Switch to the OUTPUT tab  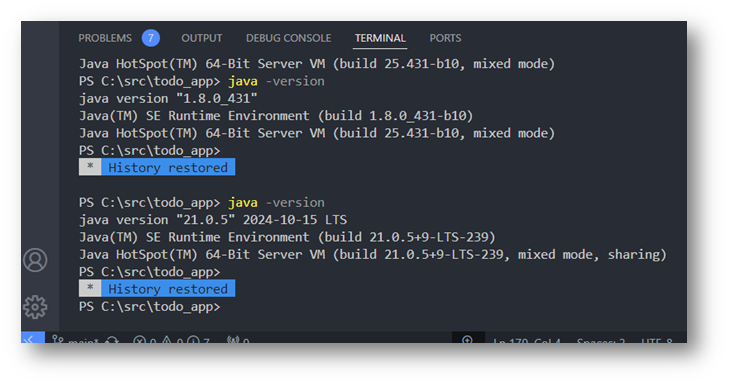coord(202,38)
